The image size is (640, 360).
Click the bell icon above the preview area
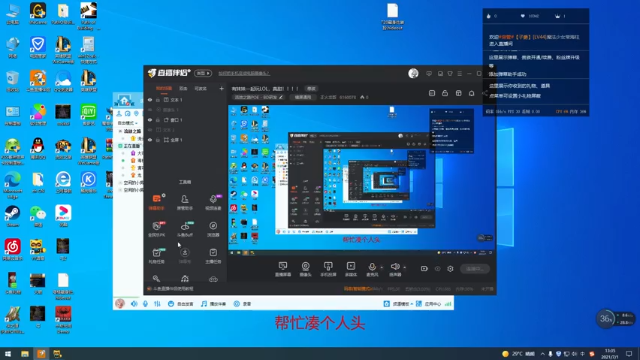471,93
